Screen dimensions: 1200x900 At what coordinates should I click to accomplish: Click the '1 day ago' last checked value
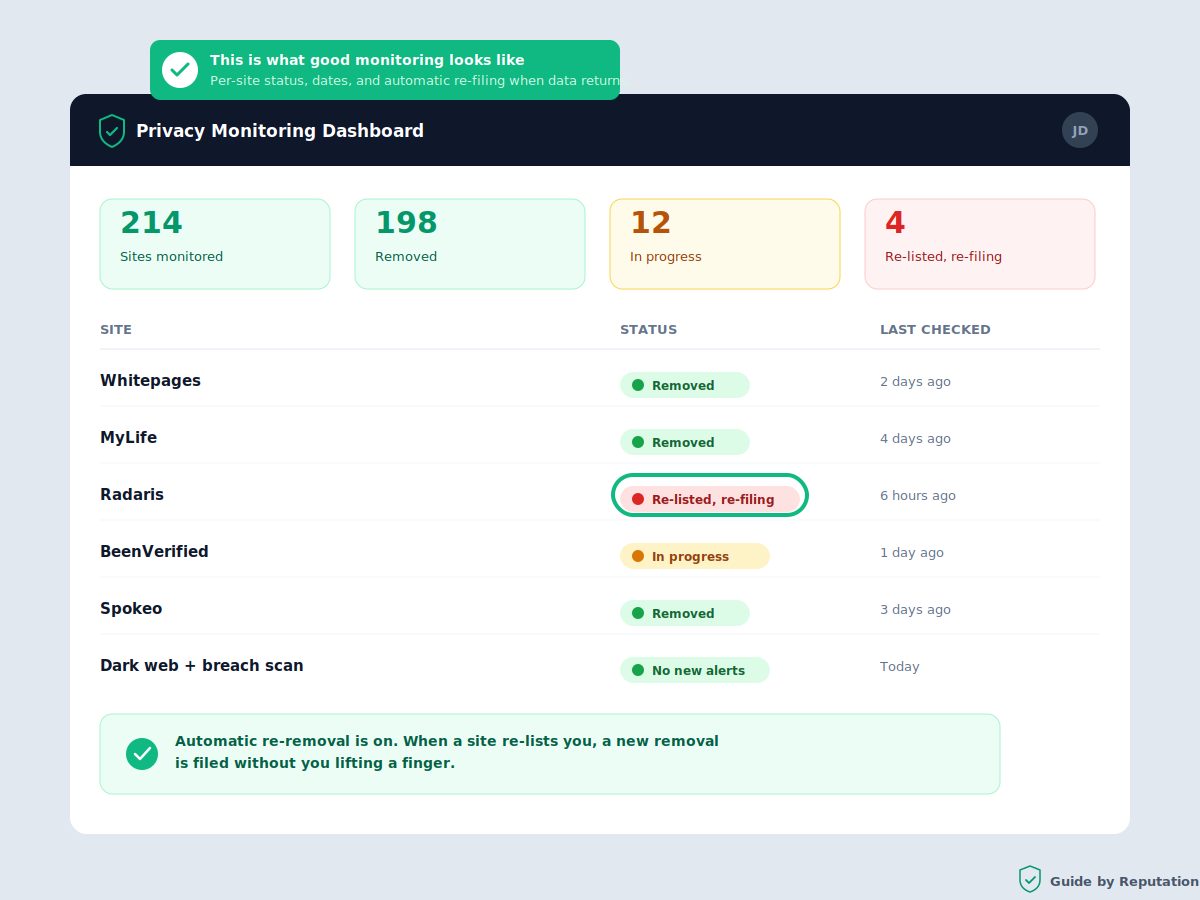tap(912, 553)
